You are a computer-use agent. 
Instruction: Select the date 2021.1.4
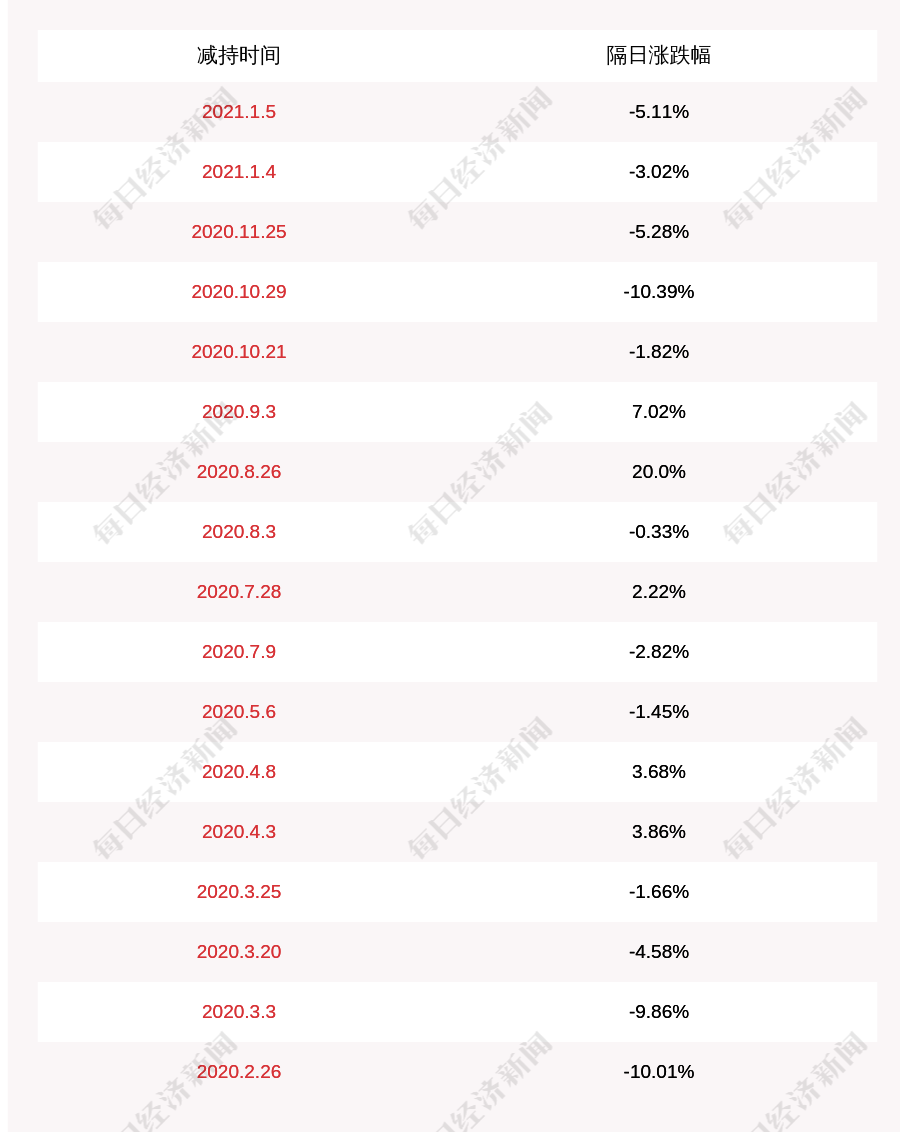coord(239,172)
